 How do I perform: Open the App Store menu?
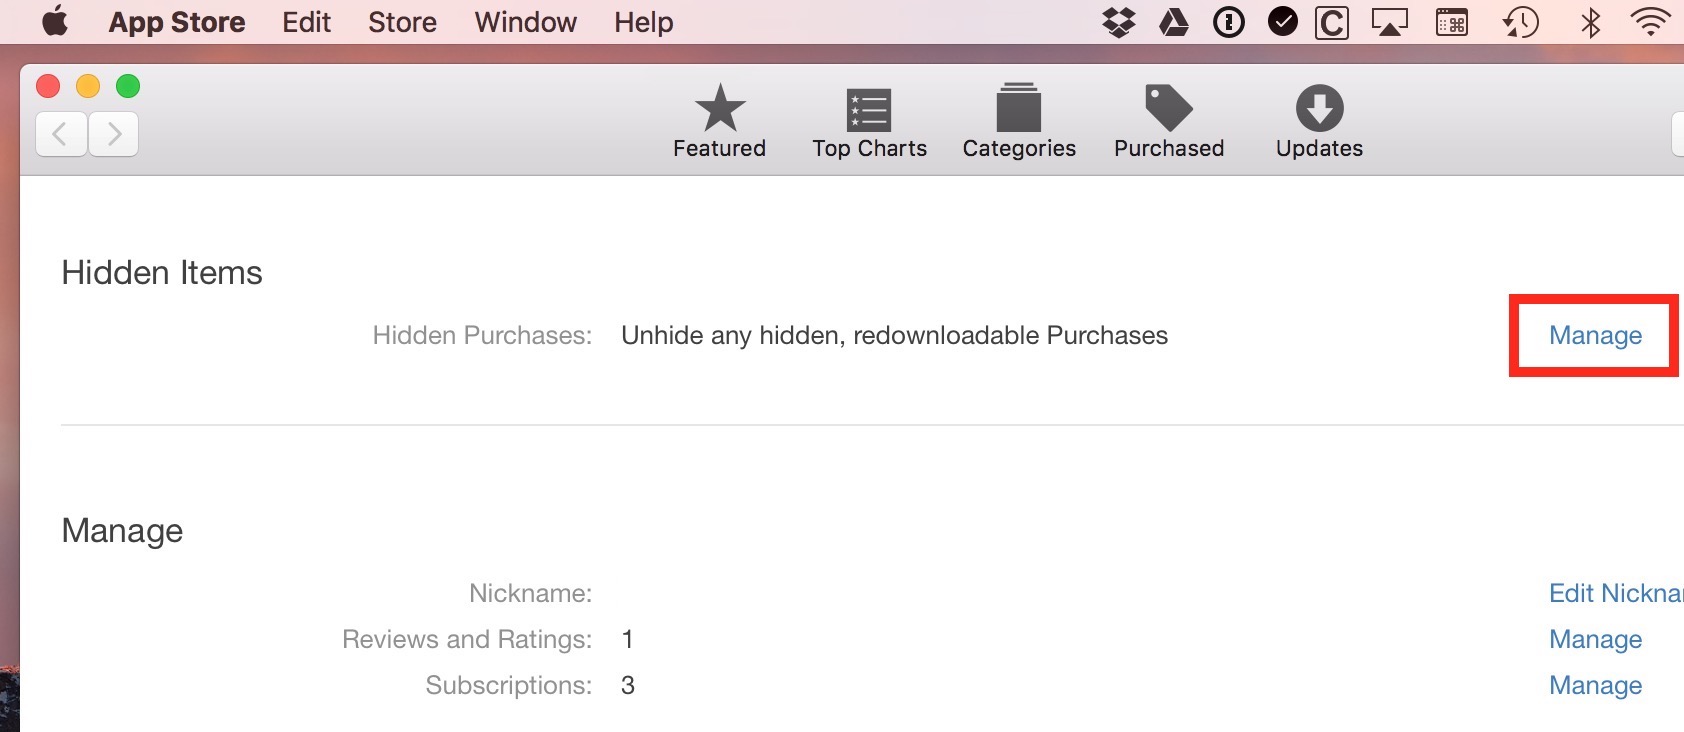(177, 22)
